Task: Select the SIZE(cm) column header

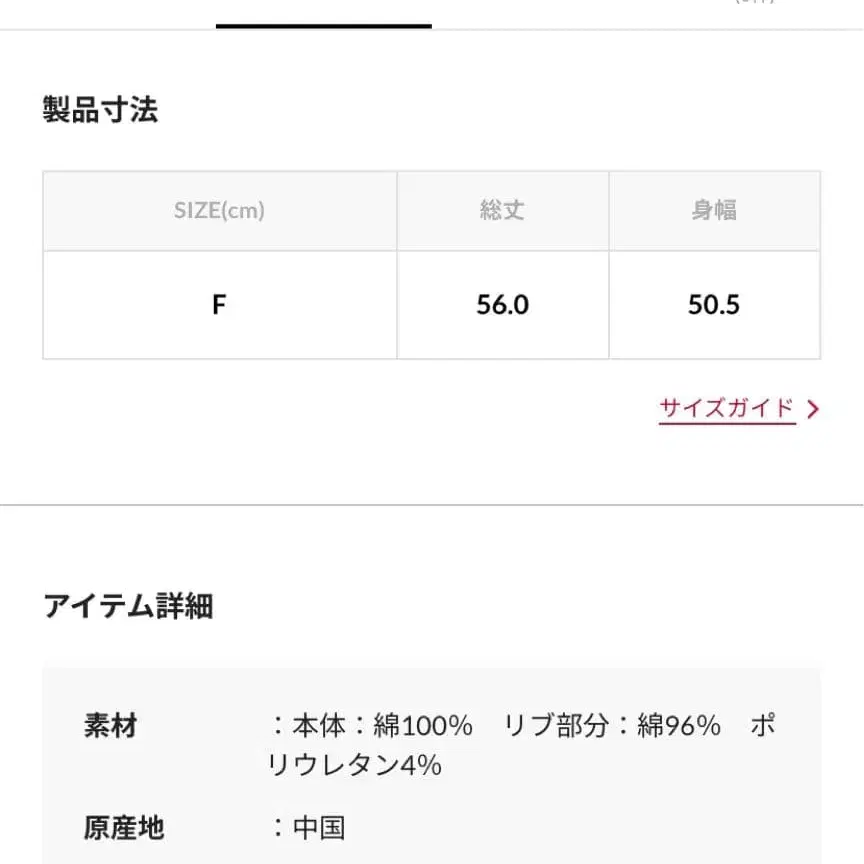Action: point(218,210)
